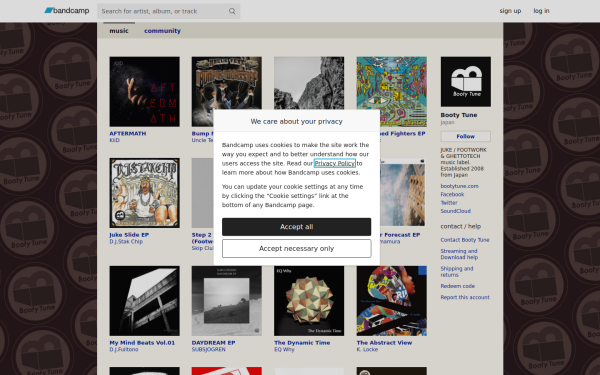Open Booty Tune's Twitter link

click(x=449, y=203)
